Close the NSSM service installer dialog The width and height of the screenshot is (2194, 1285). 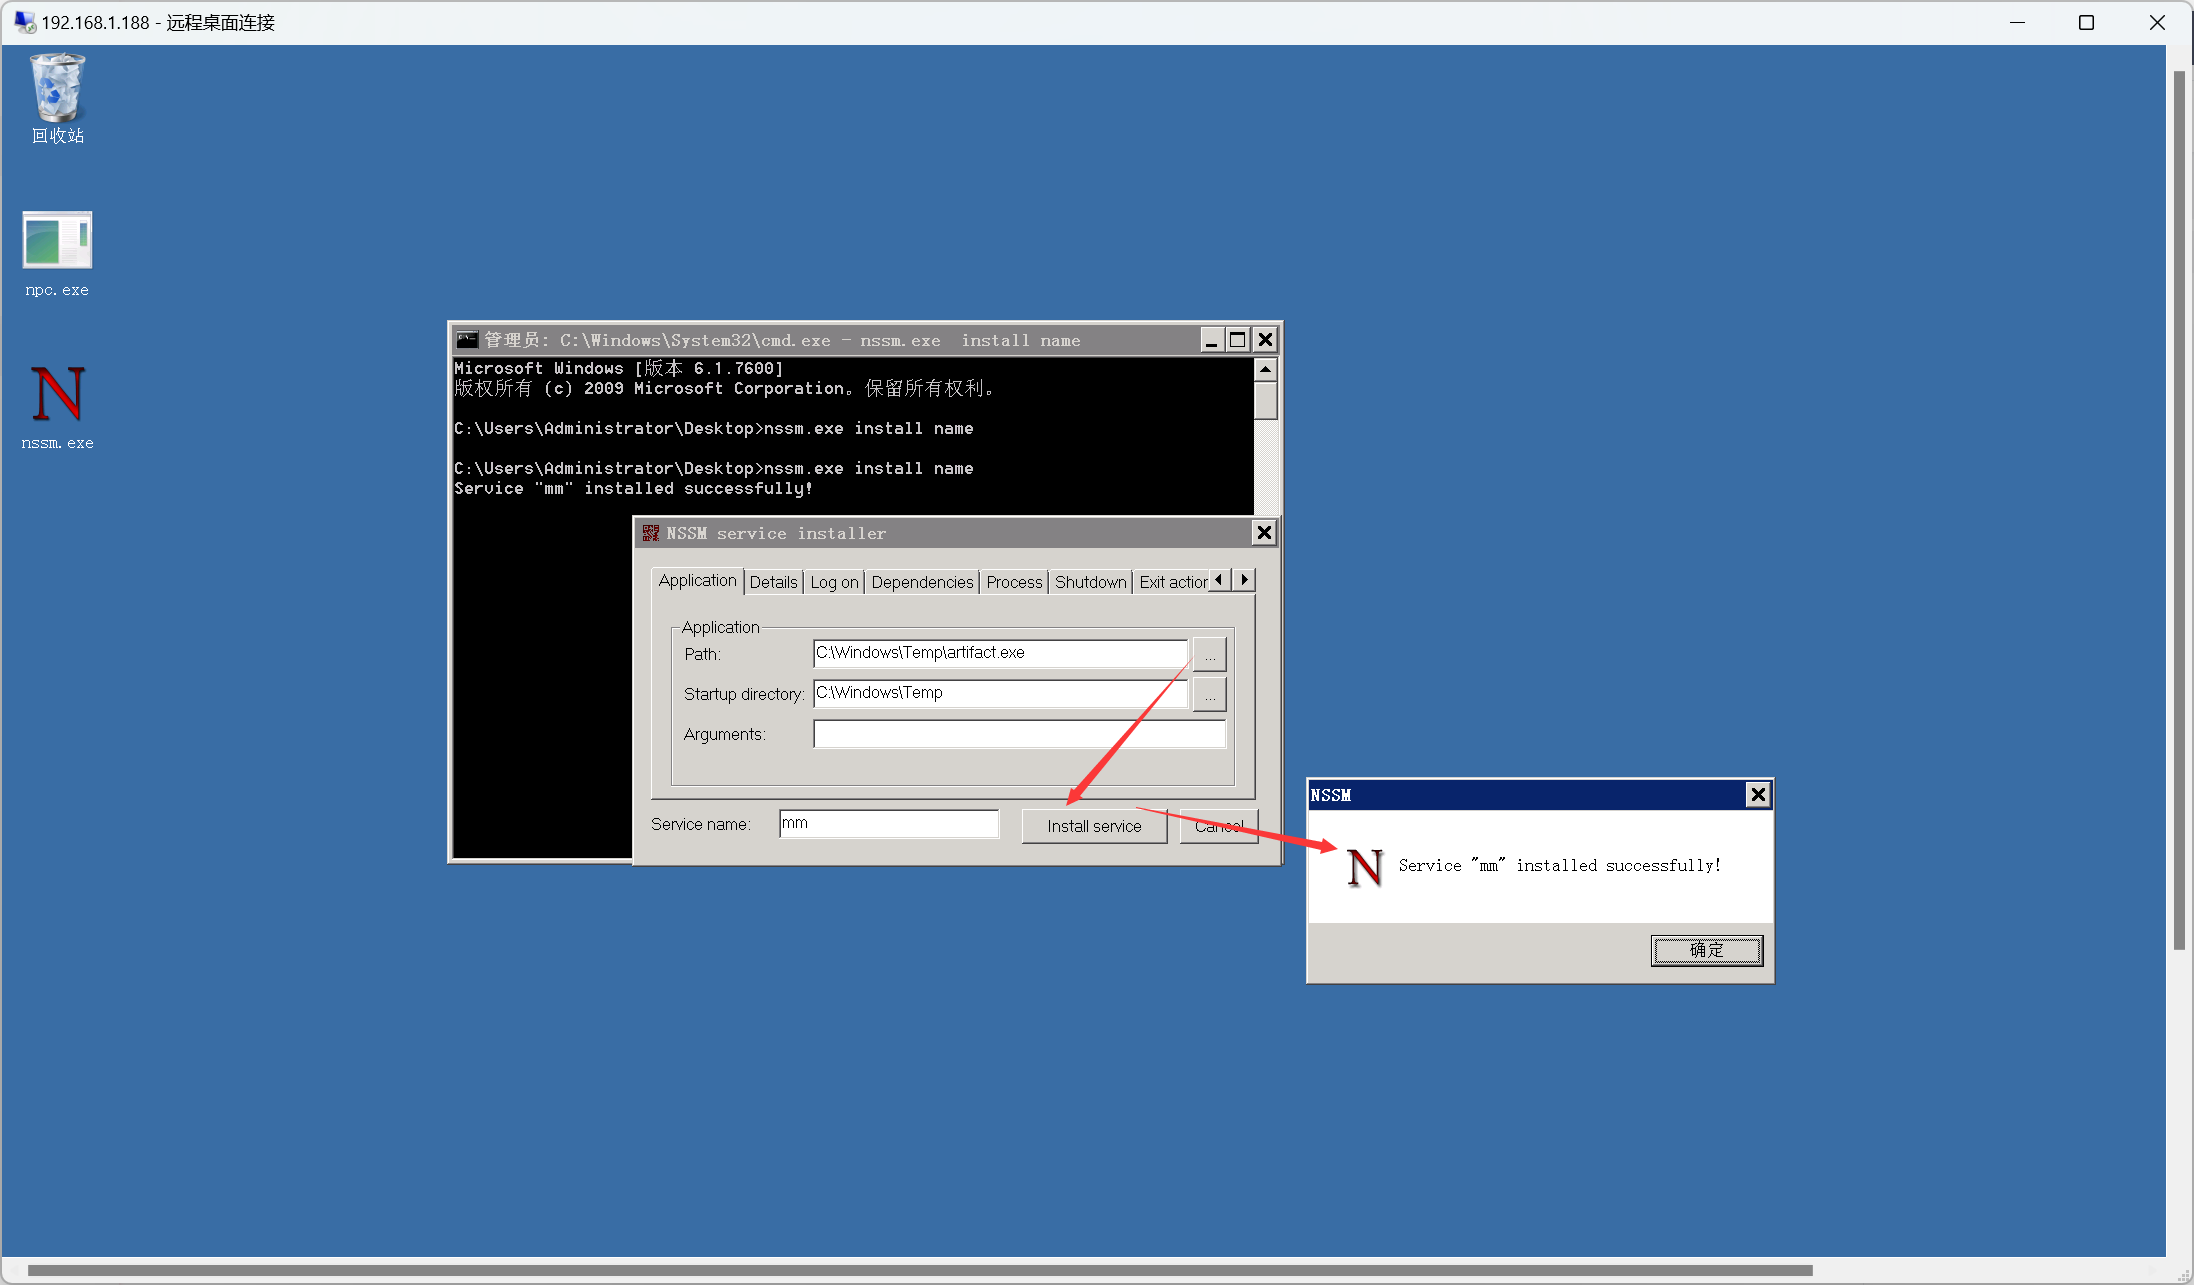(1264, 533)
